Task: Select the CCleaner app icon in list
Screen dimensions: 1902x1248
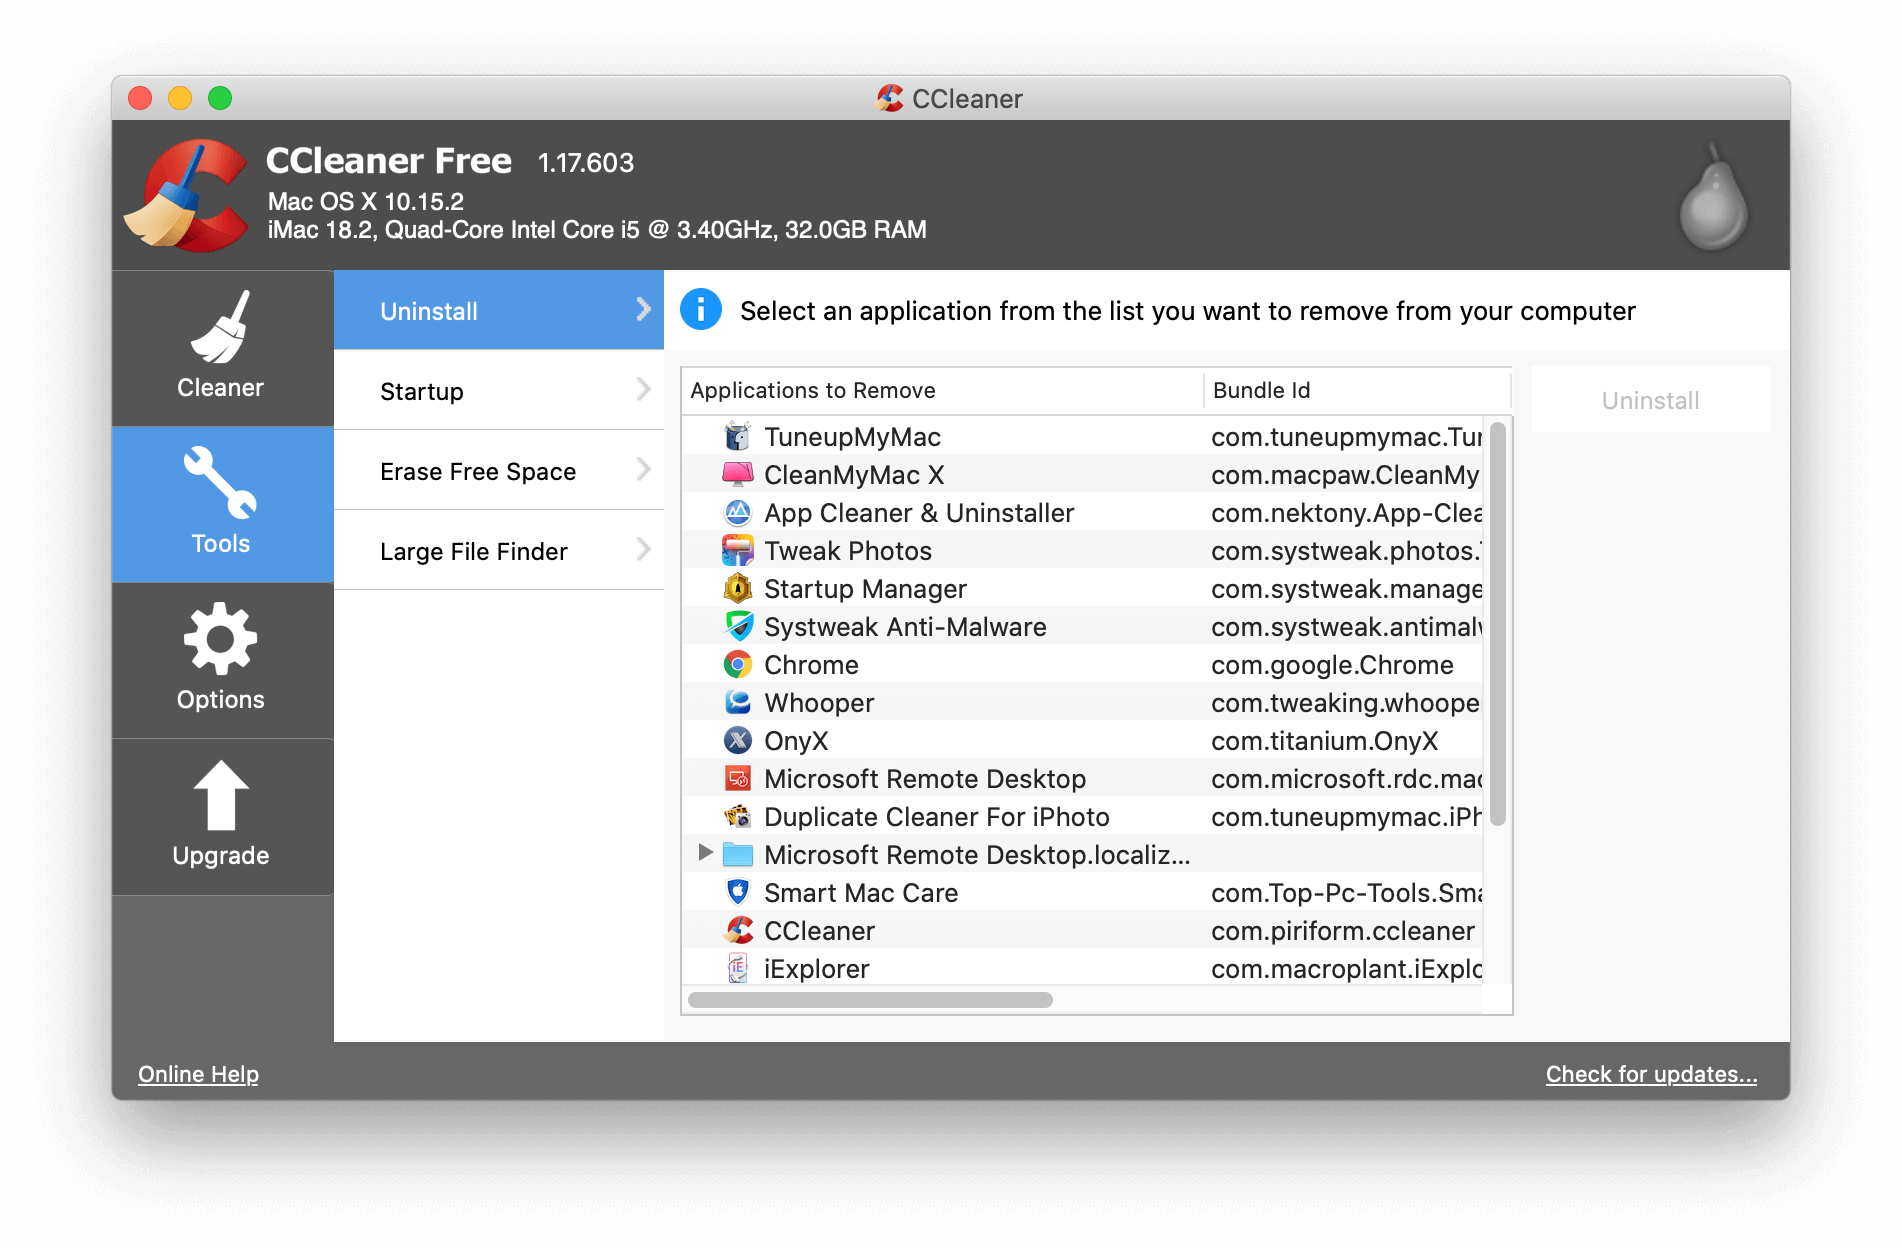Action: pyautogui.click(x=737, y=930)
